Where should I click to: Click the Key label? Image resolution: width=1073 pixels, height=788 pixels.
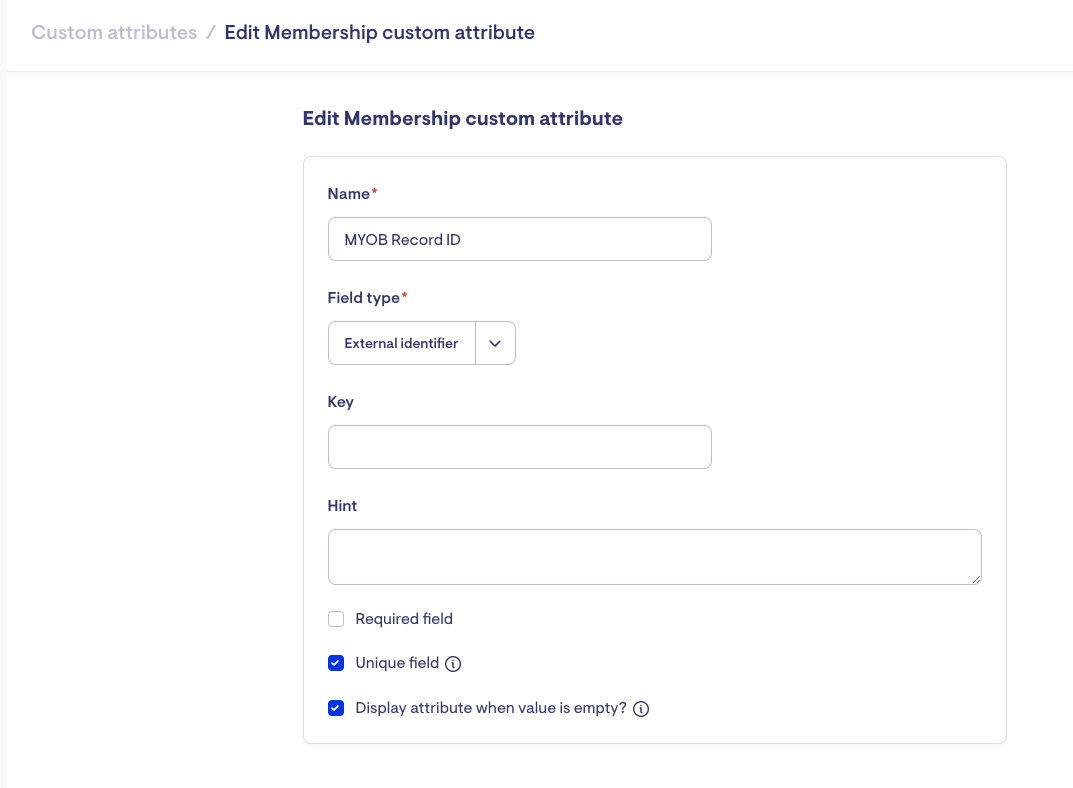click(341, 402)
